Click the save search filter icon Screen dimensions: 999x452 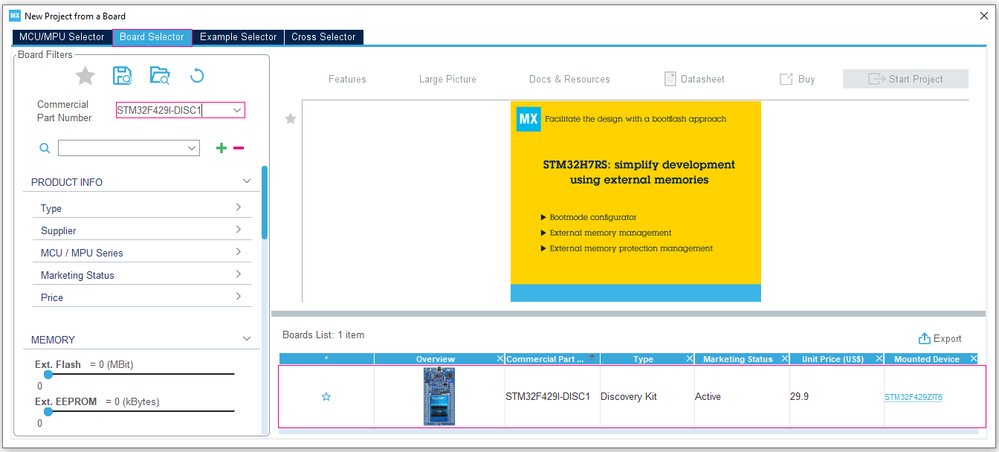pos(122,76)
